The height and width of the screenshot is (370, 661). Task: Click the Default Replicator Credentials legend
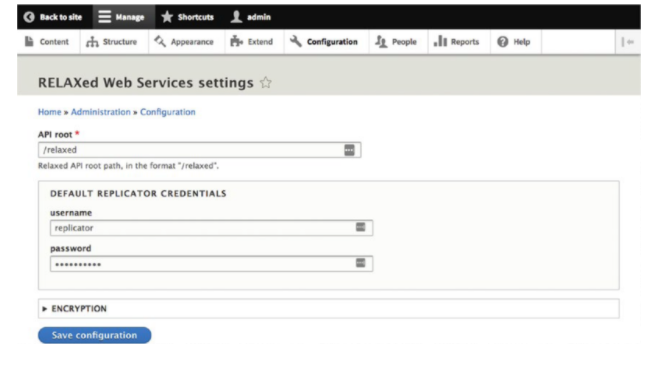(x=138, y=193)
